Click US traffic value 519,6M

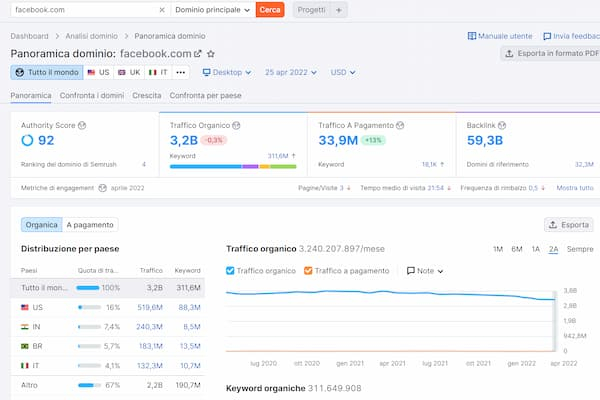tap(150, 307)
